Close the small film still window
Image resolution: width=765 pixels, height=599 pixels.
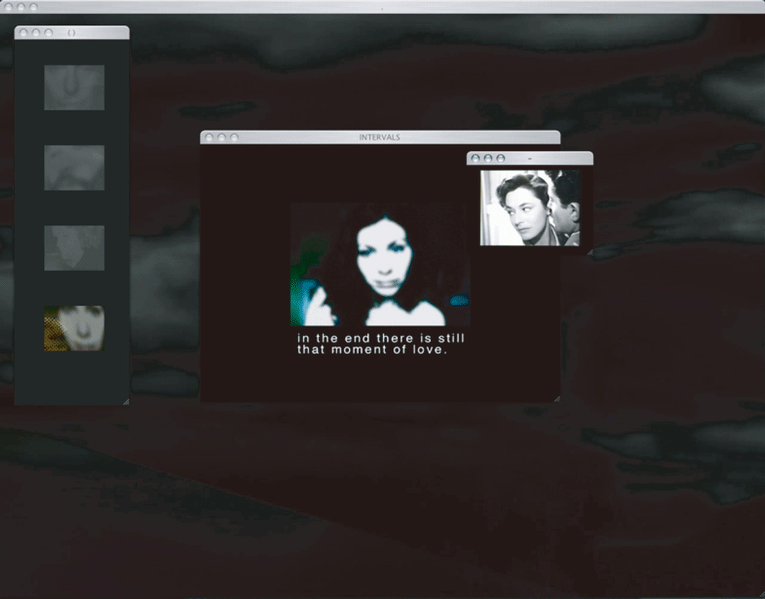pyautogui.click(x=475, y=158)
